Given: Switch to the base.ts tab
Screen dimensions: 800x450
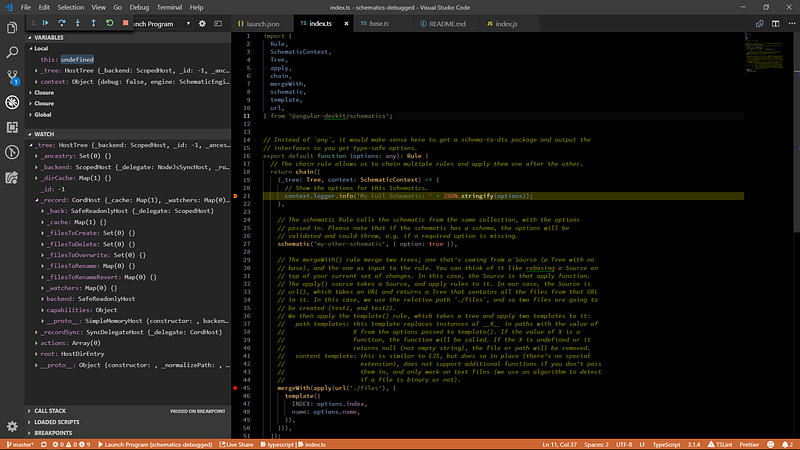Looking at the screenshot, I should tap(379, 23).
